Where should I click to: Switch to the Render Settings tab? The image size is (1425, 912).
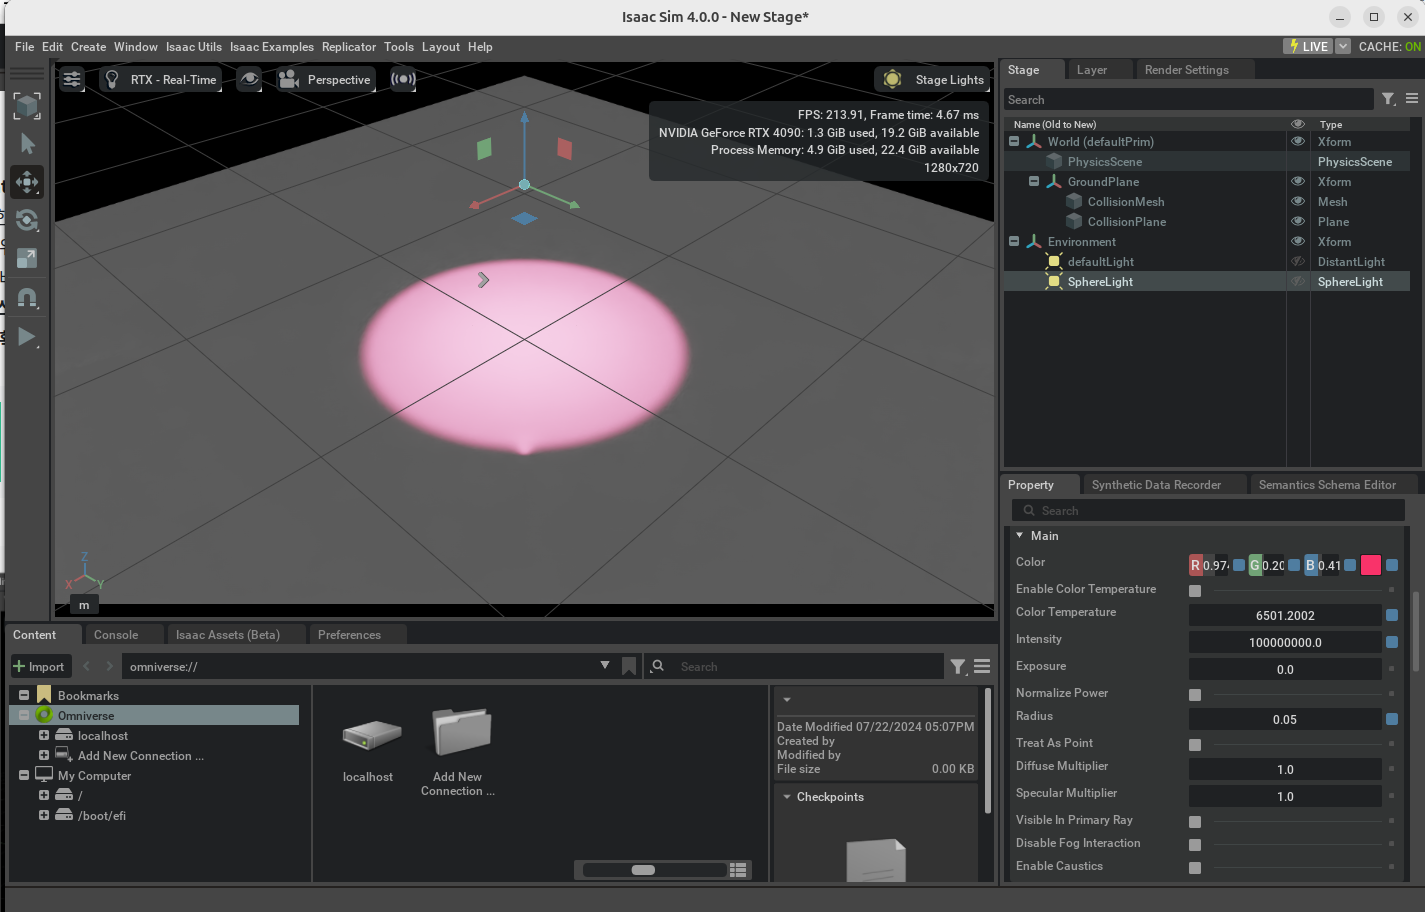point(1187,70)
